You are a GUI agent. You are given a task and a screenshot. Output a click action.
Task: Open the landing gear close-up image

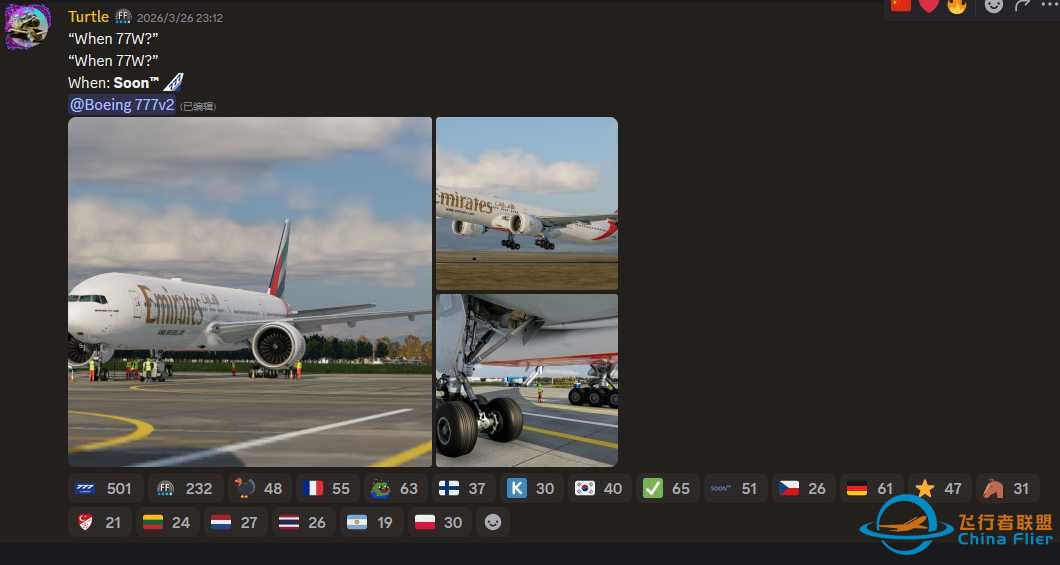click(x=527, y=380)
